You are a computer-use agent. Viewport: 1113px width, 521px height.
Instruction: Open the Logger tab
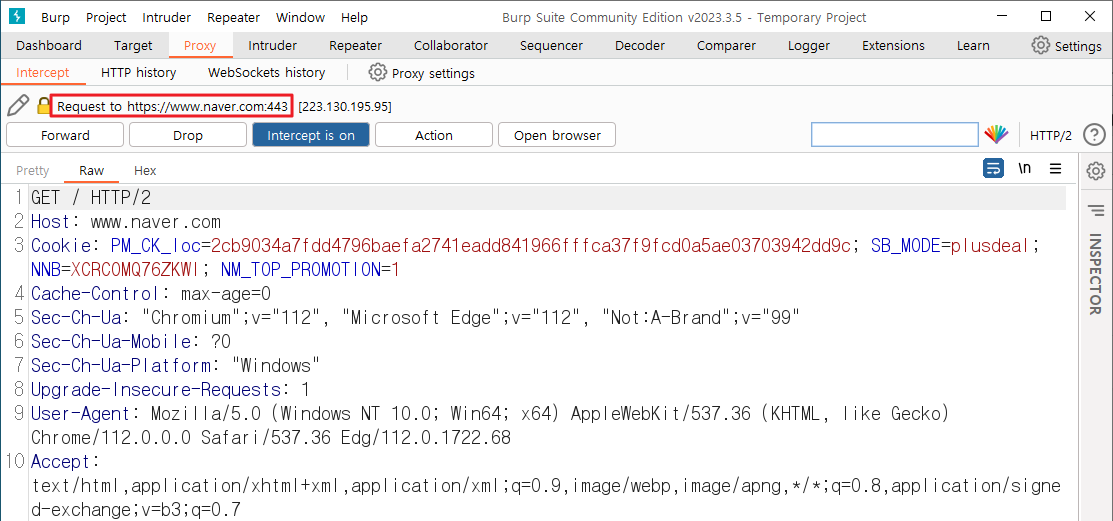pyautogui.click(x=808, y=45)
